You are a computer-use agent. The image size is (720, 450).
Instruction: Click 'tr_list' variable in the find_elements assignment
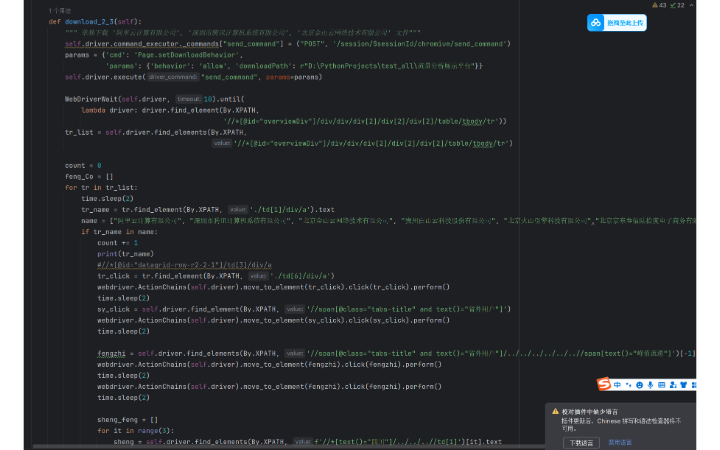click(79, 132)
